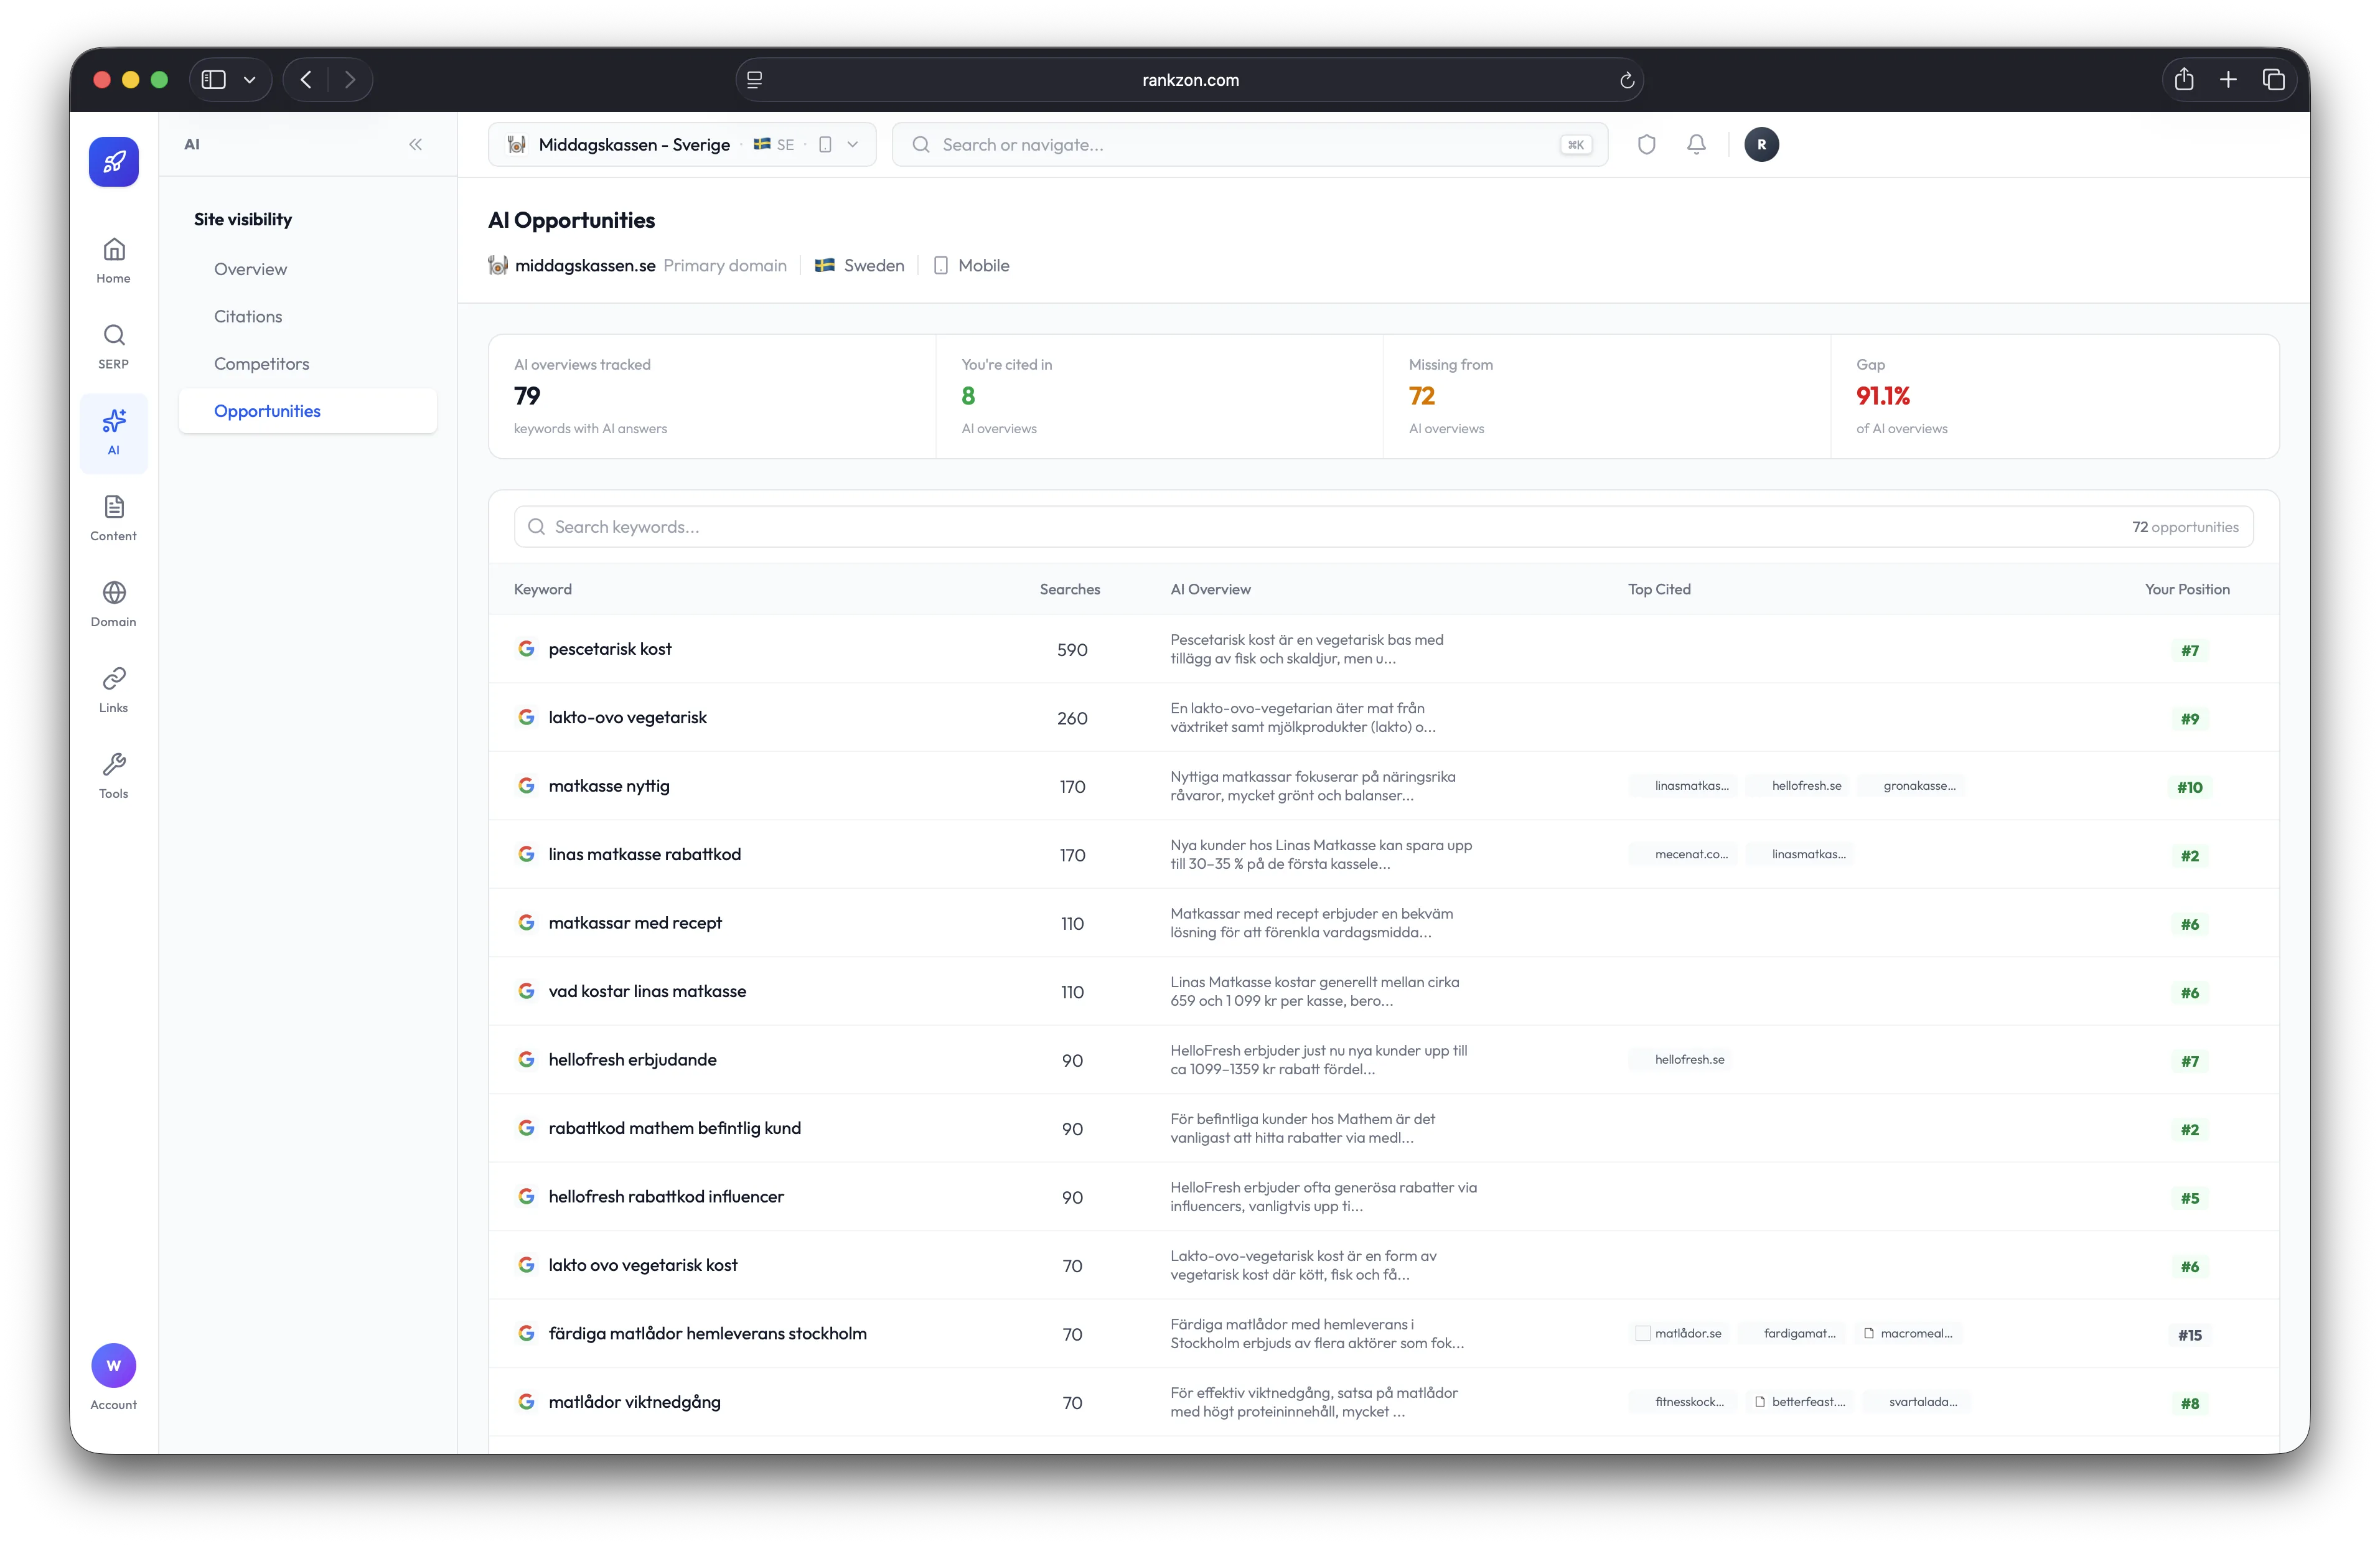The image size is (2380, 1546).
Task: Go to Citations page
Action: (x=248, y=316)
